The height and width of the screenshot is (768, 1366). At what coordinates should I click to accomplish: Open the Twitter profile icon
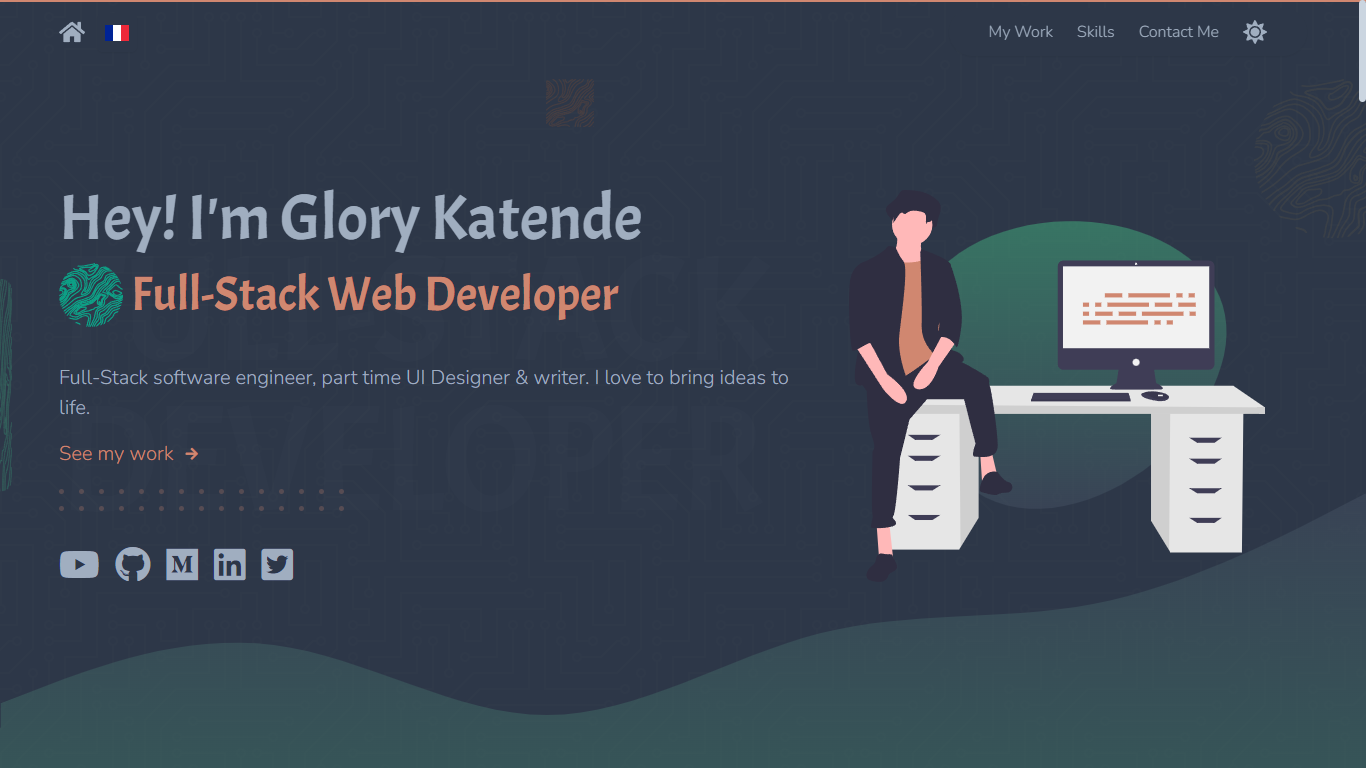pyautogui.click(x=277, y=565)
